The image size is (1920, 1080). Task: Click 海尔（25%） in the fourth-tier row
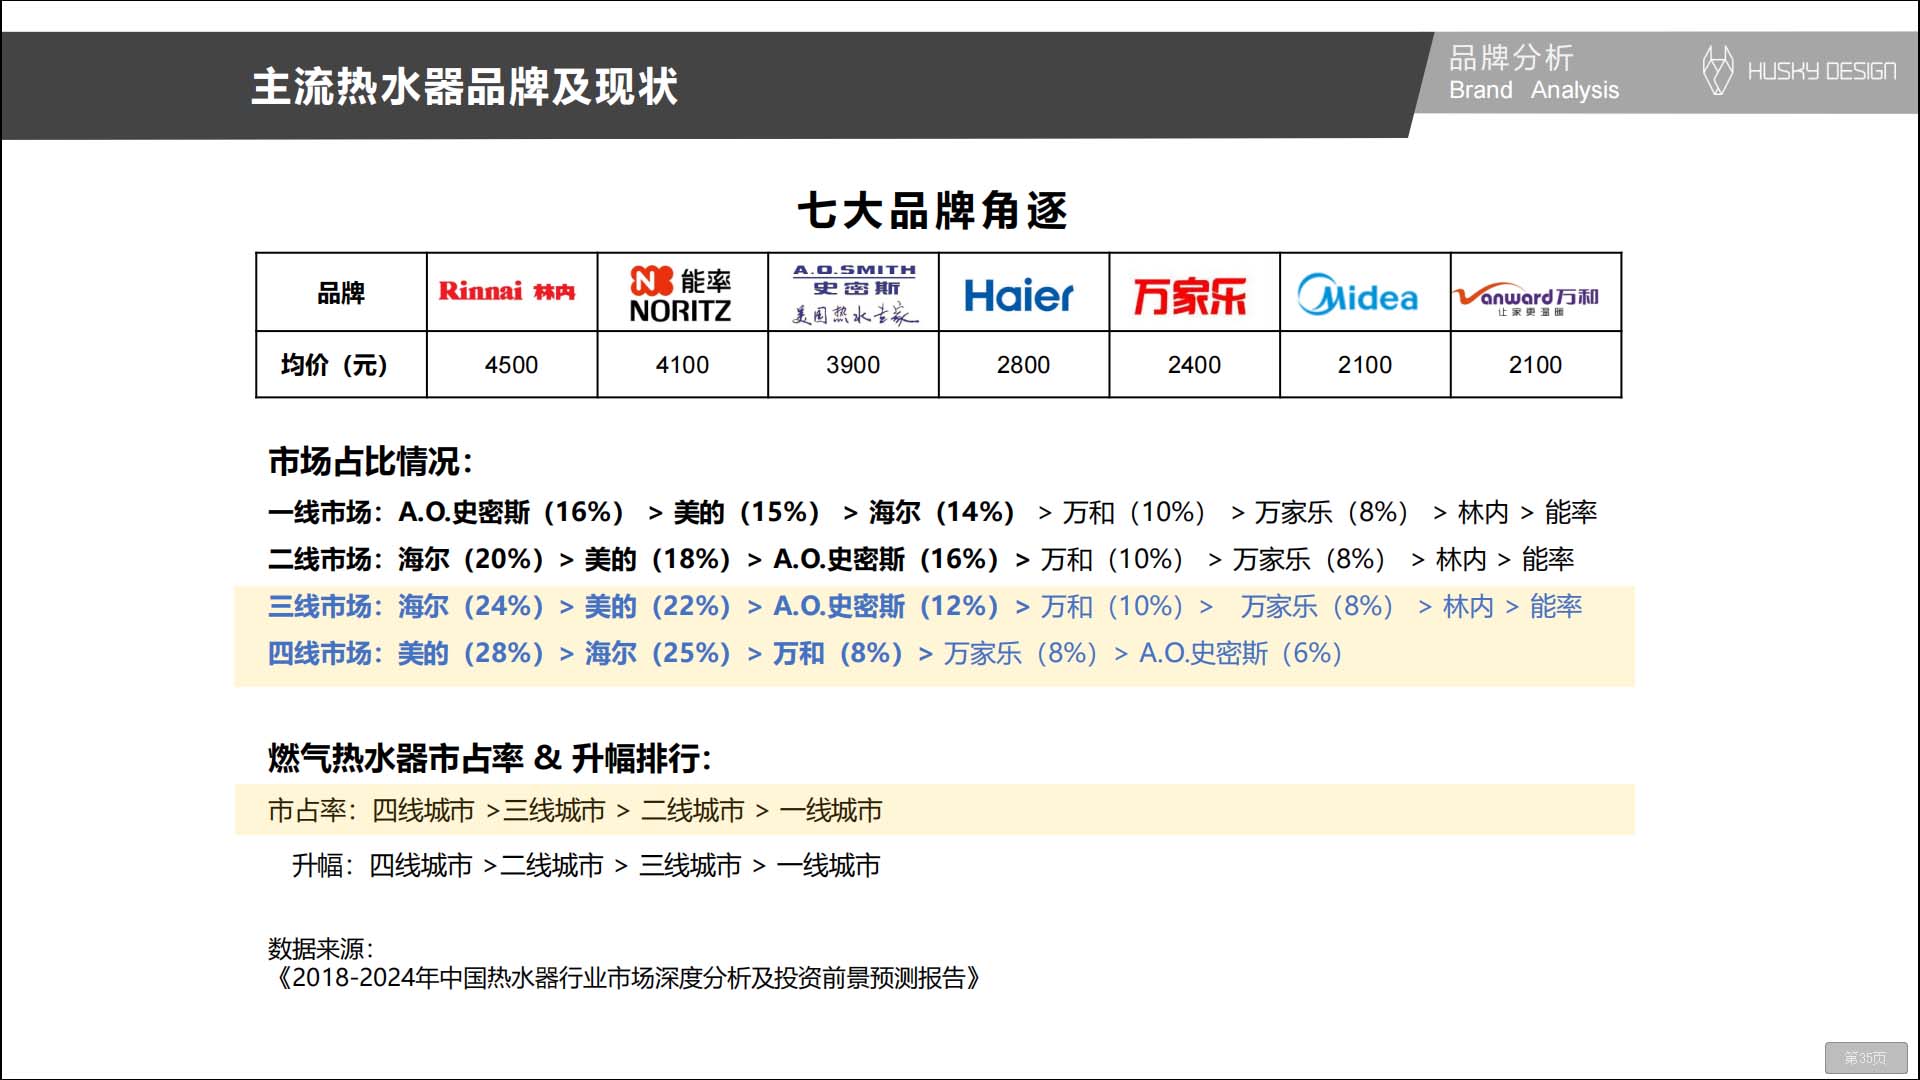click(x=659, y=653)
